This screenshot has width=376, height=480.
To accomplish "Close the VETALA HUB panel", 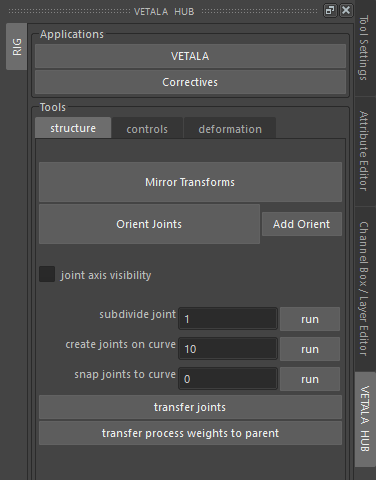I will coord(346,11).
